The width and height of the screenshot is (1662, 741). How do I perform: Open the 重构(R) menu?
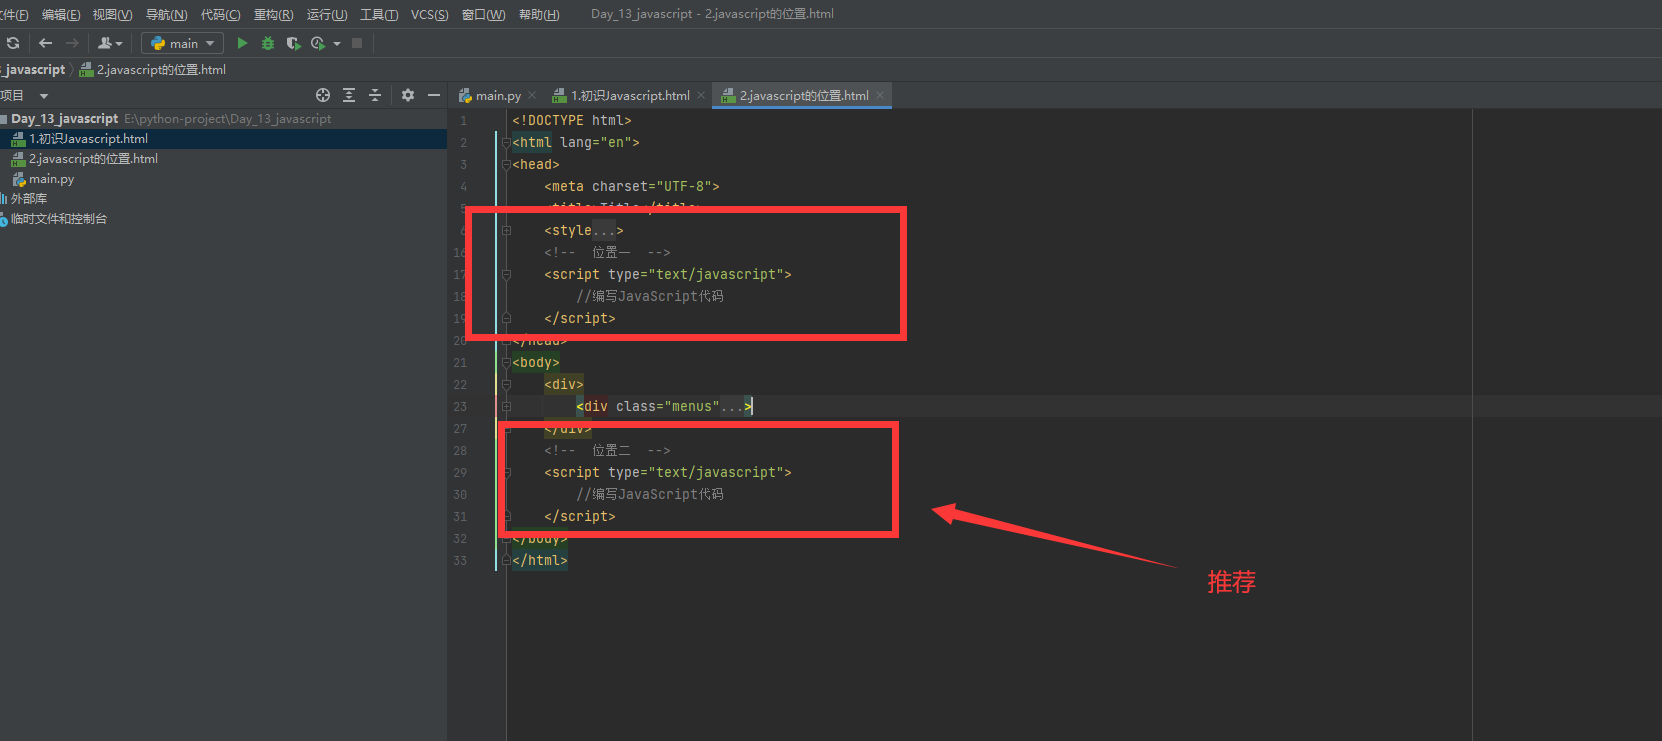273,14
